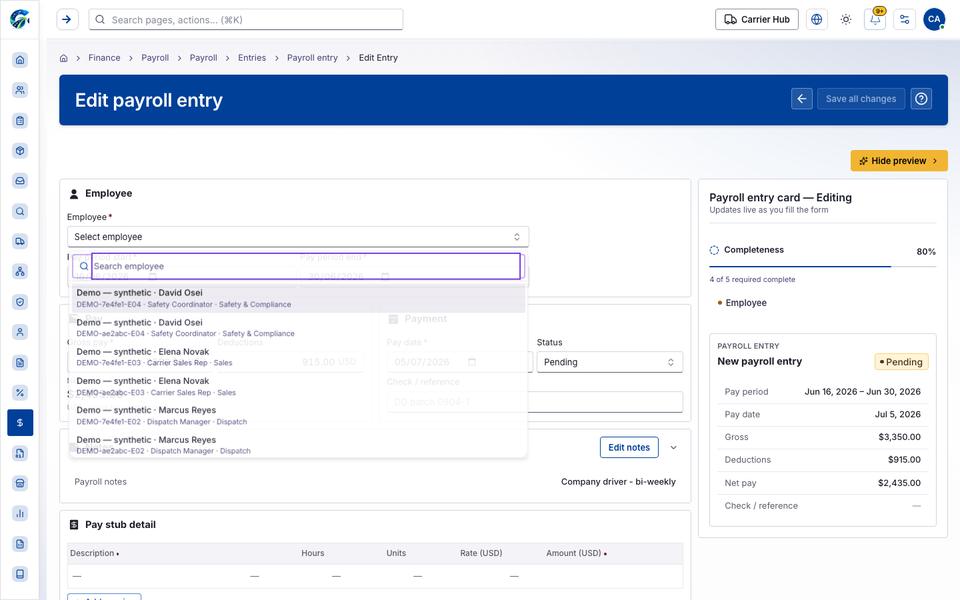Image resolution: width=960 pixels, height=600 pixels.
Task: Click the Completeness progress bar
Action: 822,266
